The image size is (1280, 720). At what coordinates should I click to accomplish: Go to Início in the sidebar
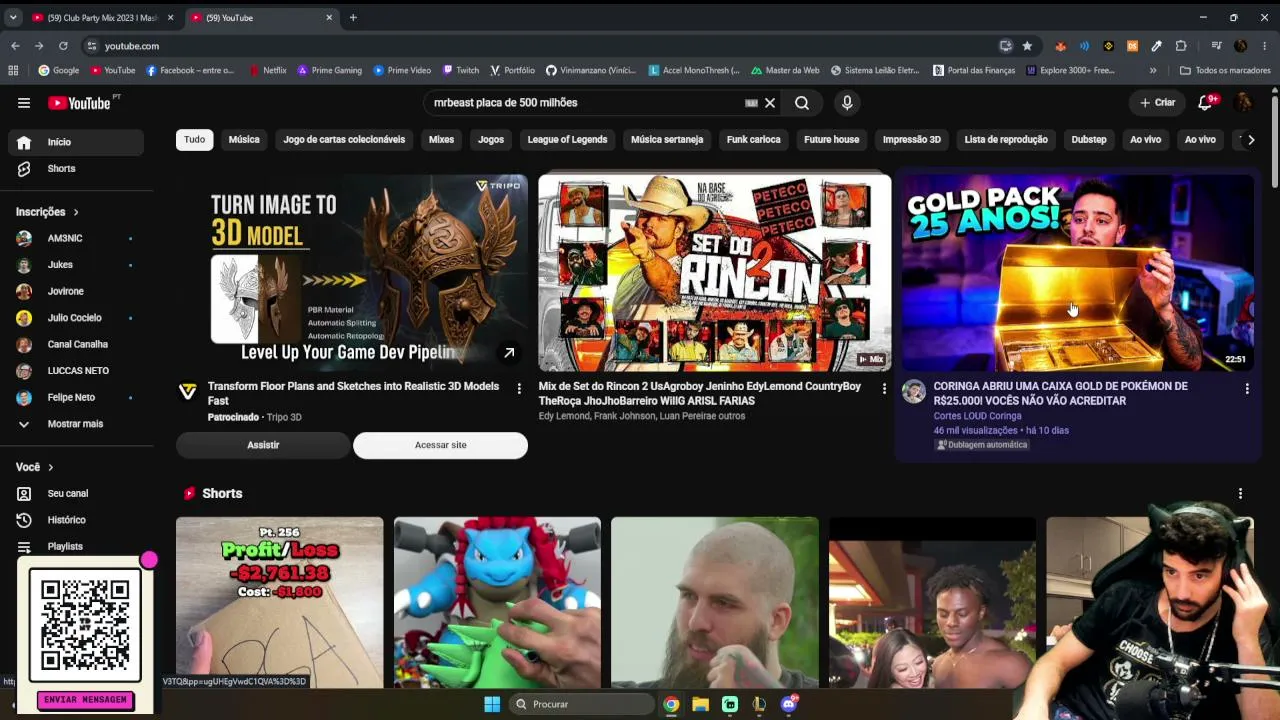pyautogui.click(x=76, y=142)
